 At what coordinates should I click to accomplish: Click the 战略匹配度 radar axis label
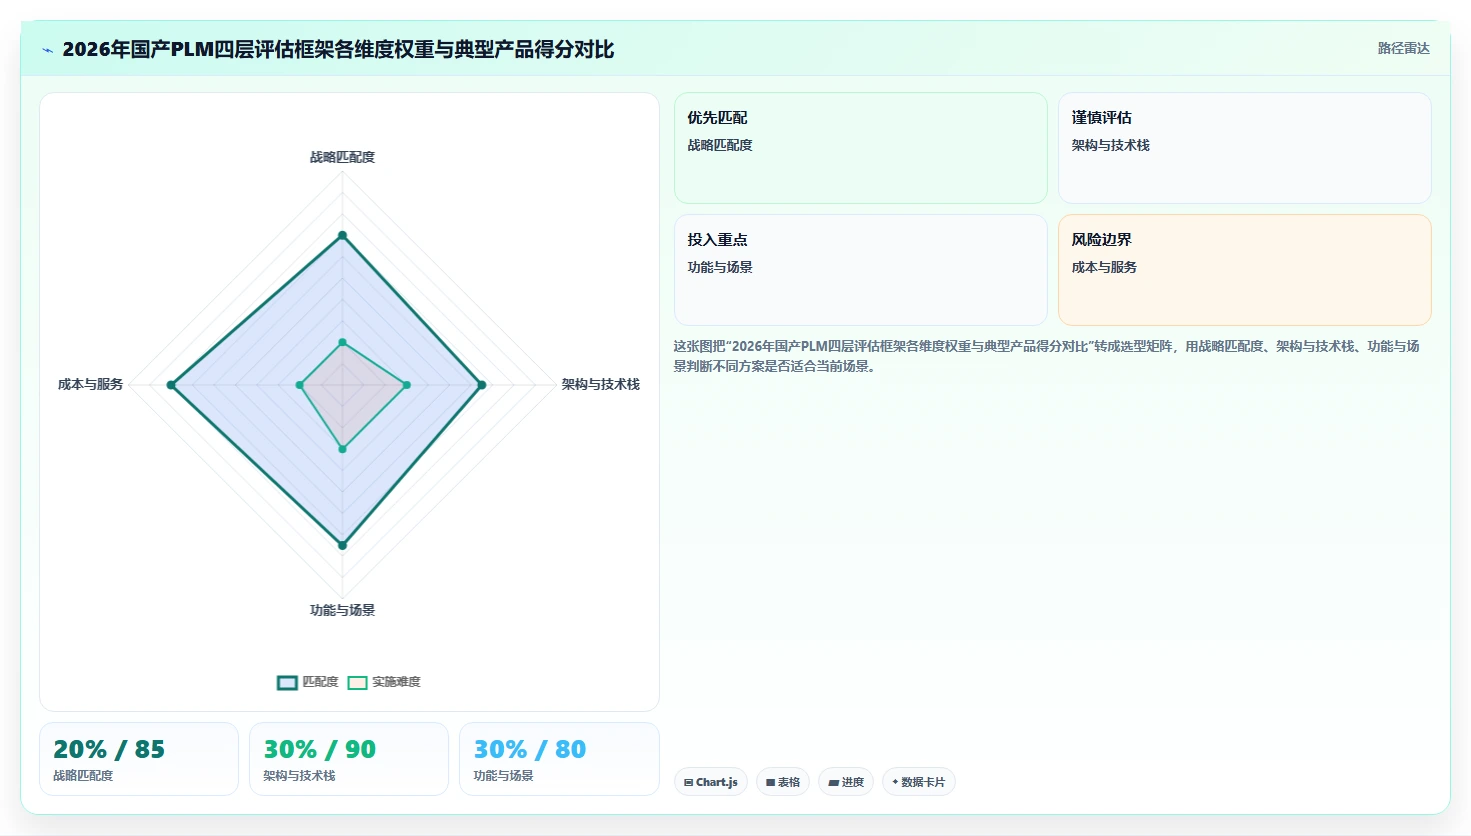(x=342, y=157)
